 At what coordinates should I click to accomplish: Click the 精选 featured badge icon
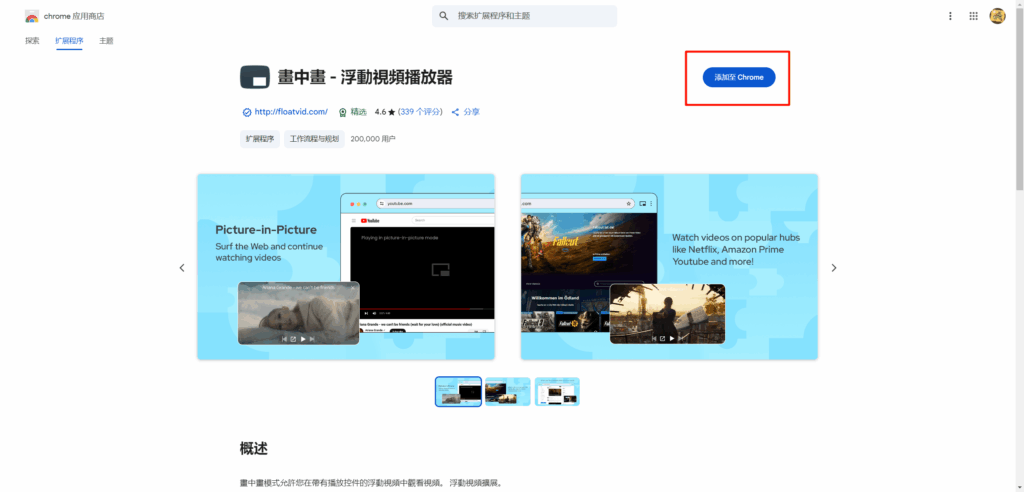click(342, 112)
